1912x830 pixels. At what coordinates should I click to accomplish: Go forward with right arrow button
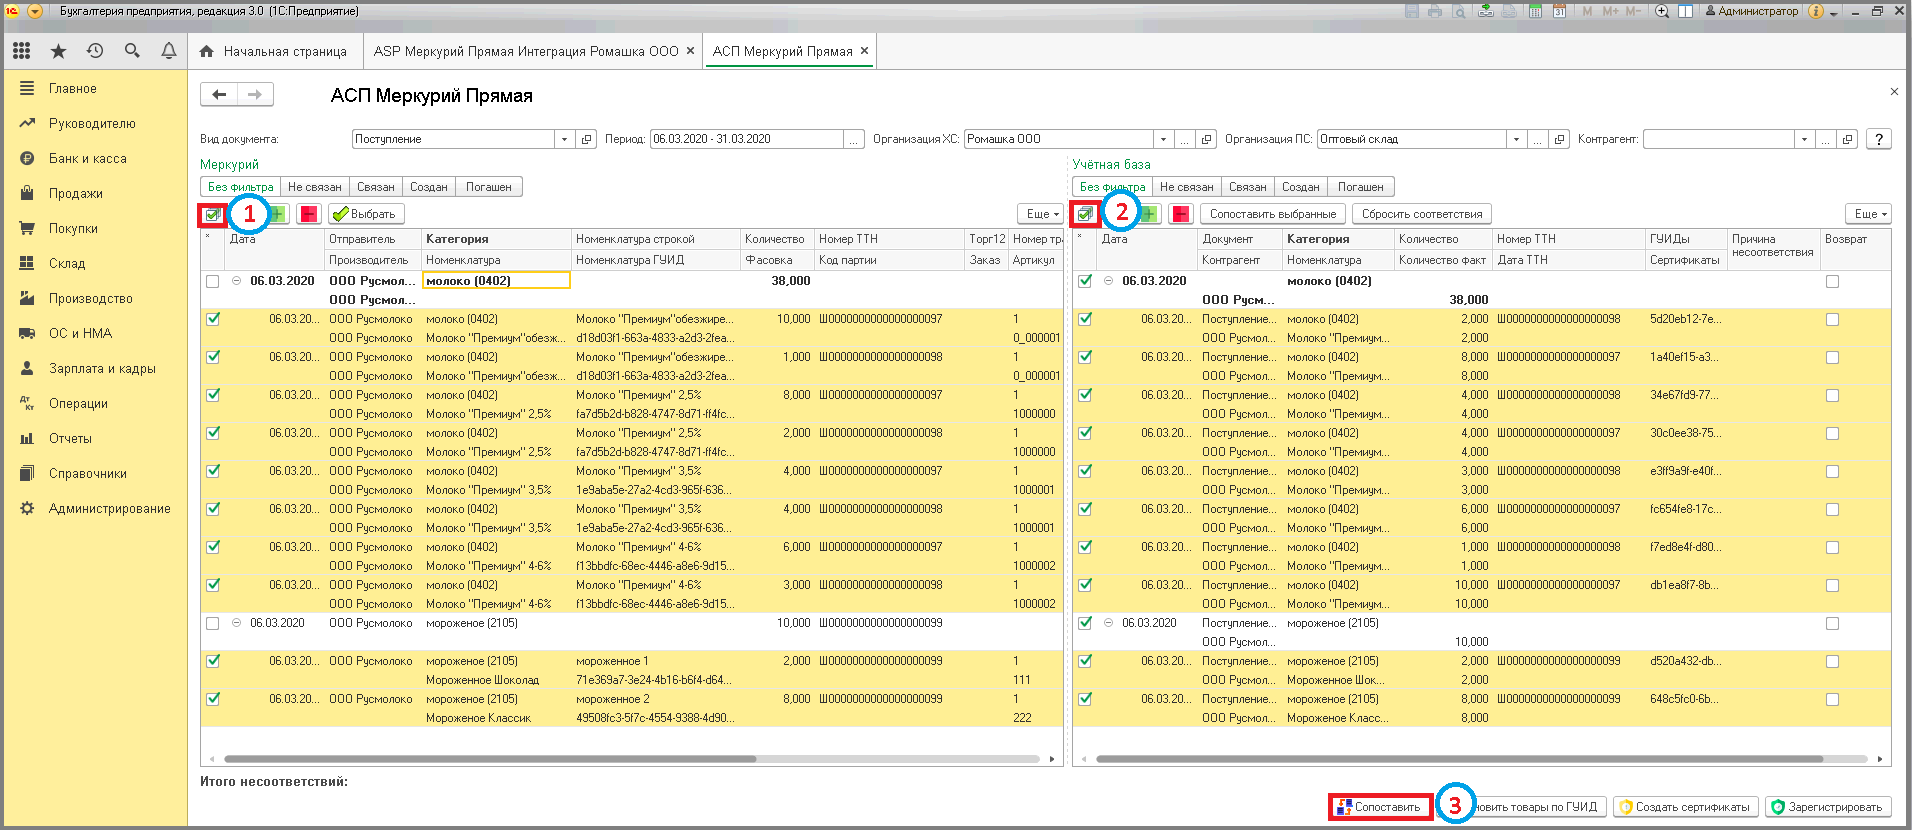click(255, 95)
